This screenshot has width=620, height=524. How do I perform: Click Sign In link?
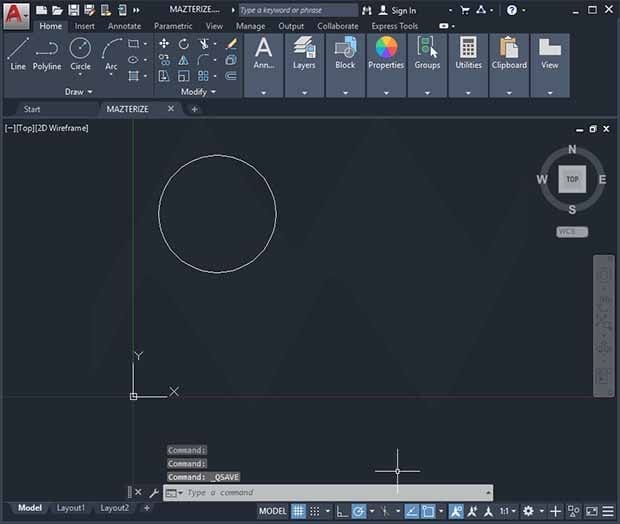[x=397, y=11]
